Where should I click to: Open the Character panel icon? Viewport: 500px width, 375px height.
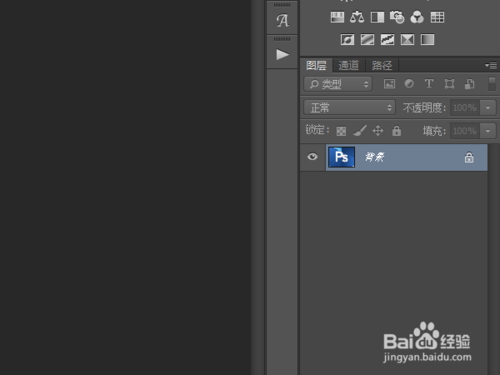pyautogui.click(x=282, y=21)
